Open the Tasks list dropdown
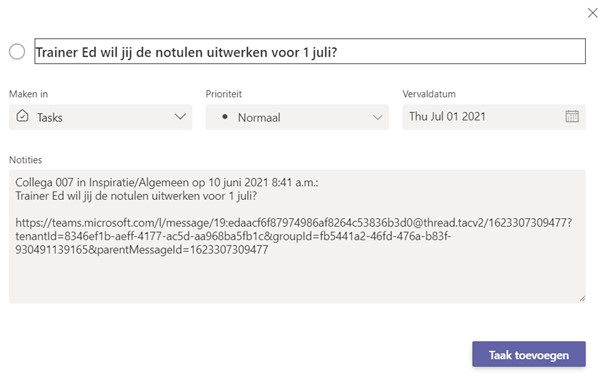The image size is (605, 379). [x=100, y=117]
